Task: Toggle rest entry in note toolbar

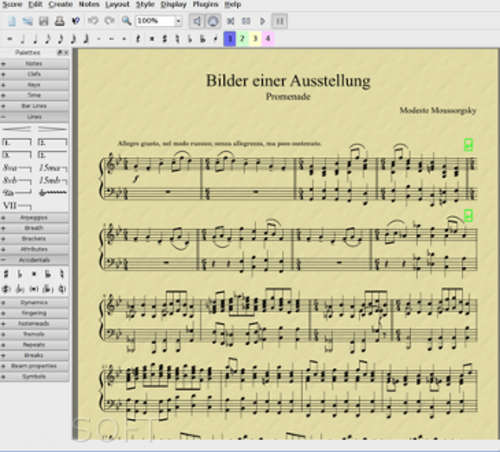Action: pyautogui.click(x=137, y=39)
